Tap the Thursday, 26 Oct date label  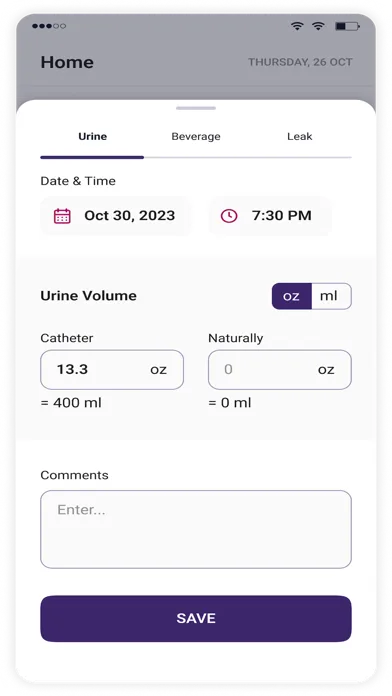point(300,62)
